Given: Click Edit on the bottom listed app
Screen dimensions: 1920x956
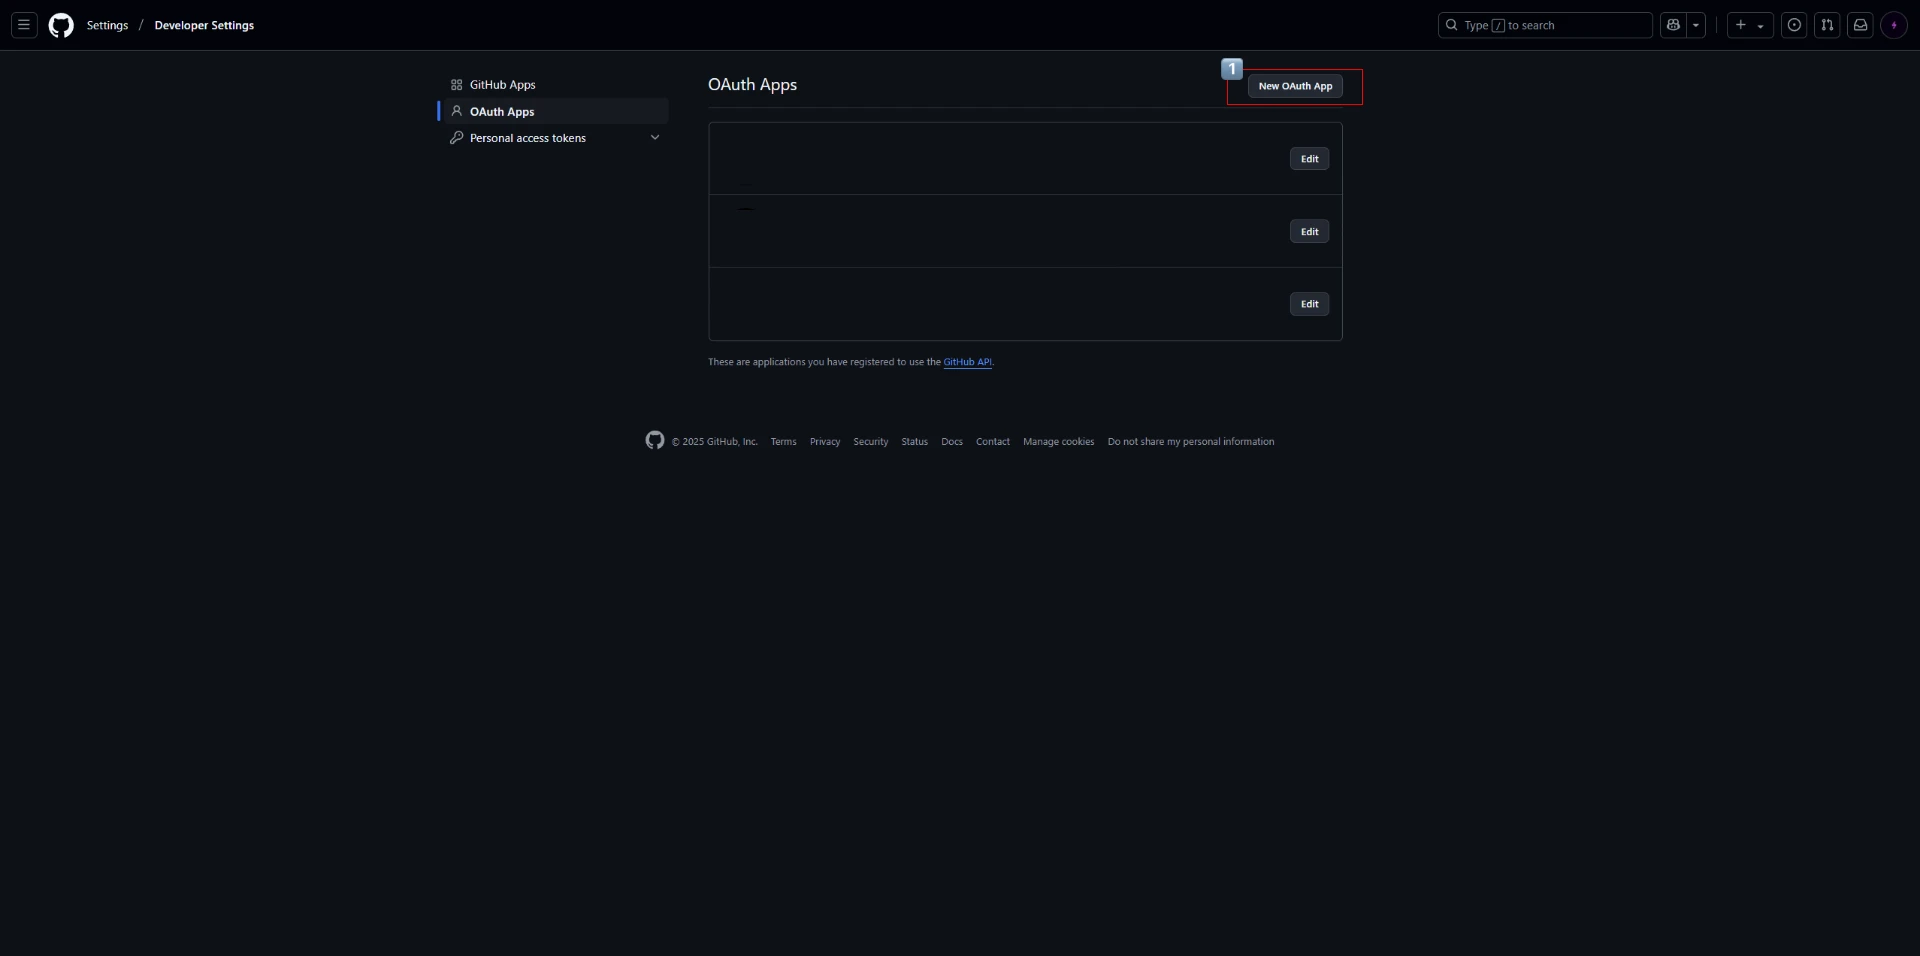Looking at the screenshot, I should point(1309,304).
